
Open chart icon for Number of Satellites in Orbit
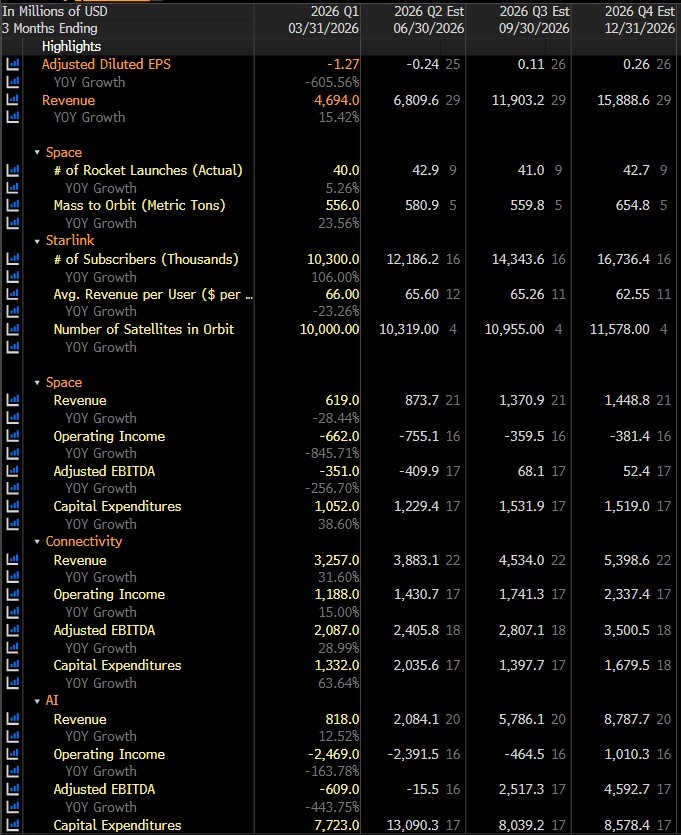(x=12, y=330)
